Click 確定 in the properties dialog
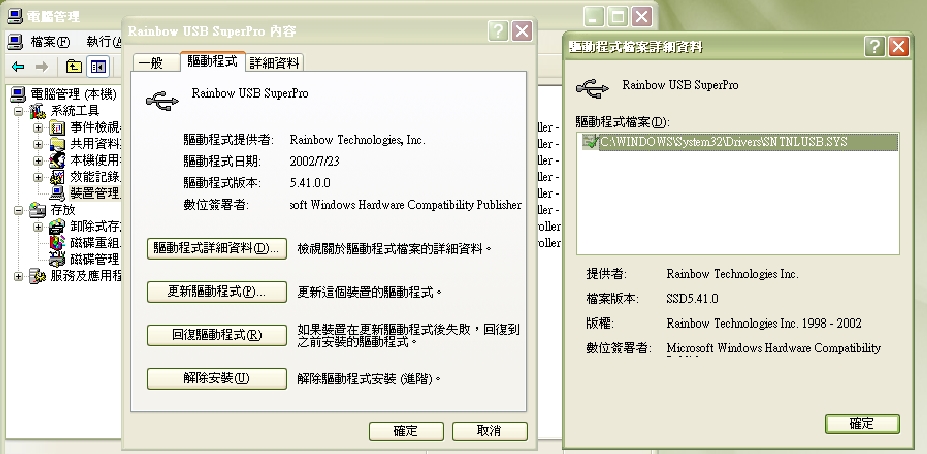This screenshot has height=454, width=927. 406,431
